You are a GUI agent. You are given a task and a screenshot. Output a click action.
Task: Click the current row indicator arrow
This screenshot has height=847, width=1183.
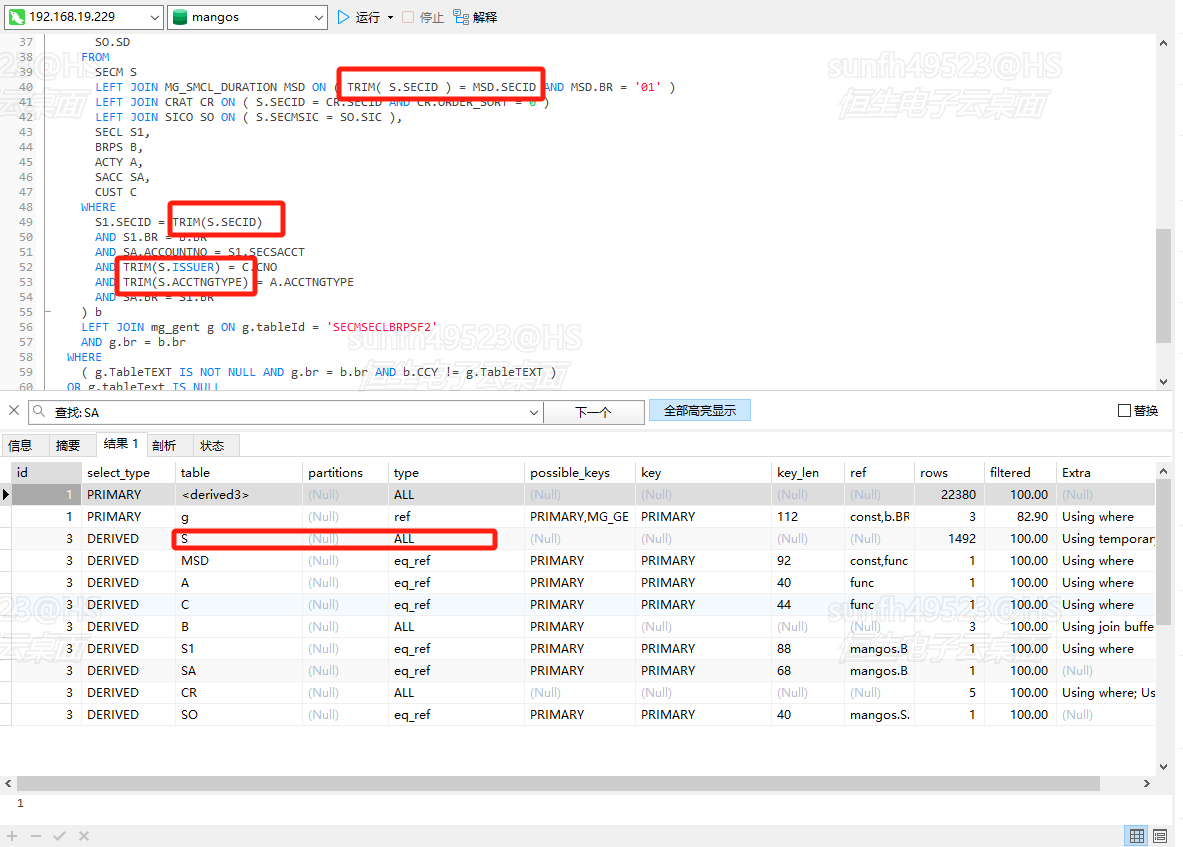(6, 495)
